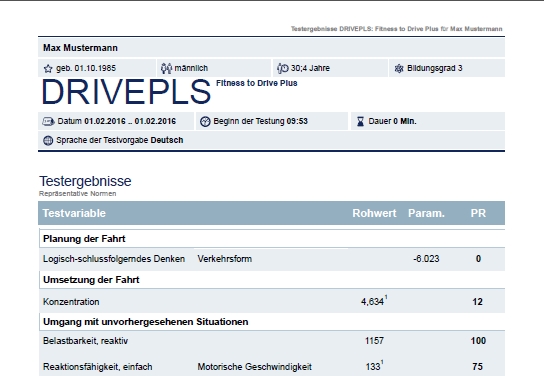
Task: Click the gender icon beside männlich
Action: [x=166, y=68]
